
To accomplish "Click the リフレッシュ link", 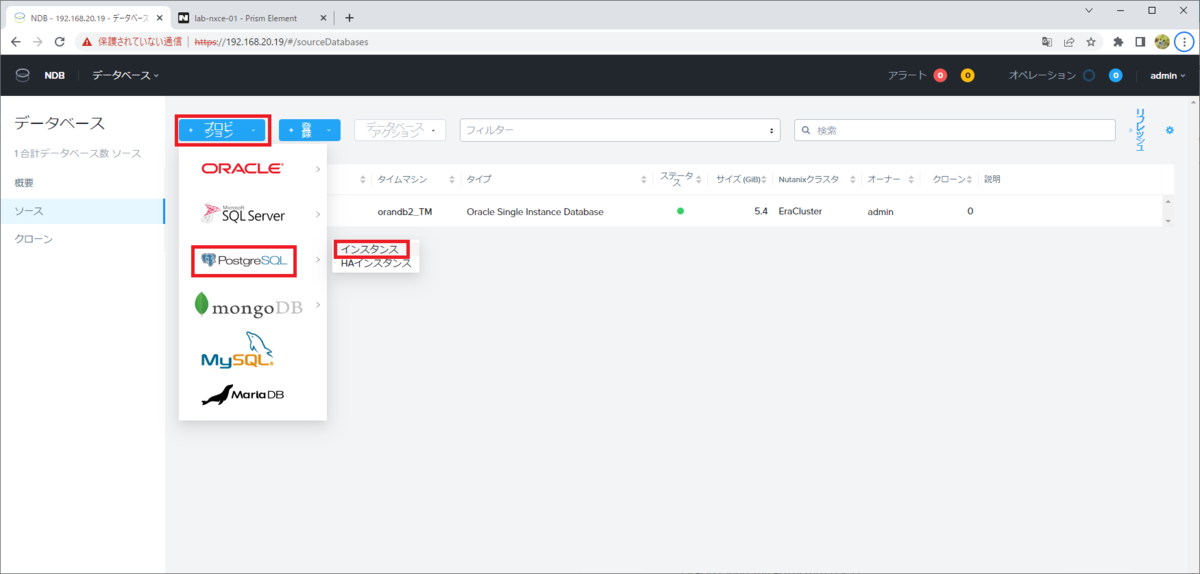I will 1138,130.
